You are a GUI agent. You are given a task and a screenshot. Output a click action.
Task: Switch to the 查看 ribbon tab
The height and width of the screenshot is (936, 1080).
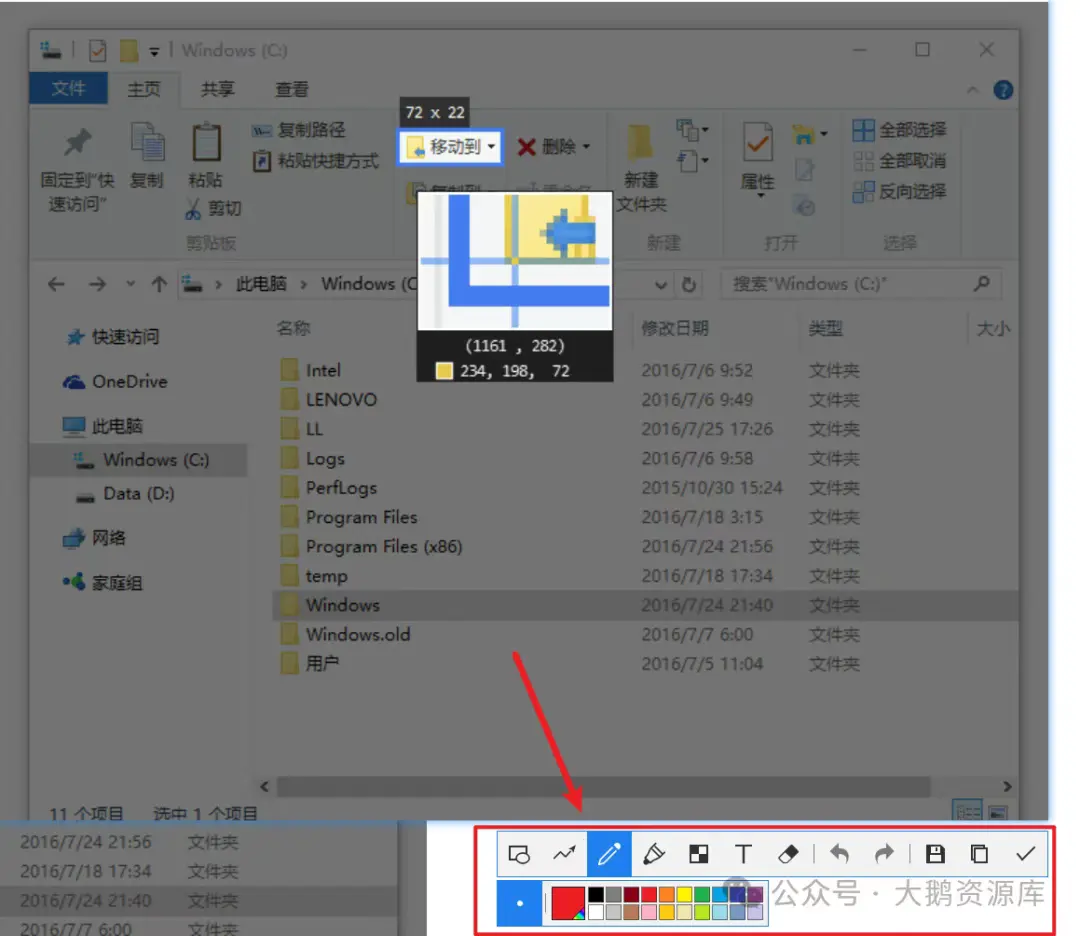[292, 89]
